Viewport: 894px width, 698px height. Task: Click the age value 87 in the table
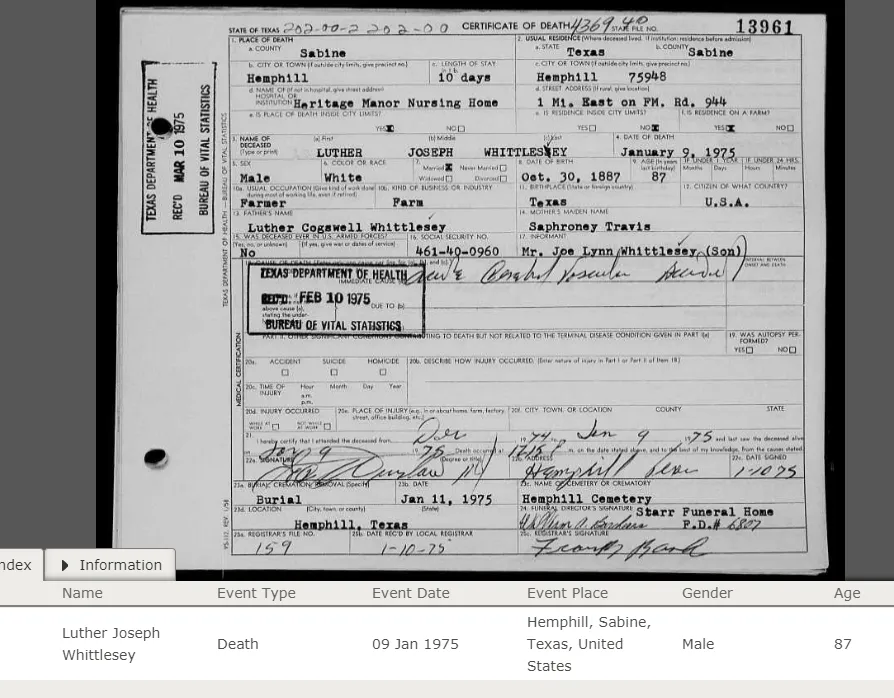point(843,644)
